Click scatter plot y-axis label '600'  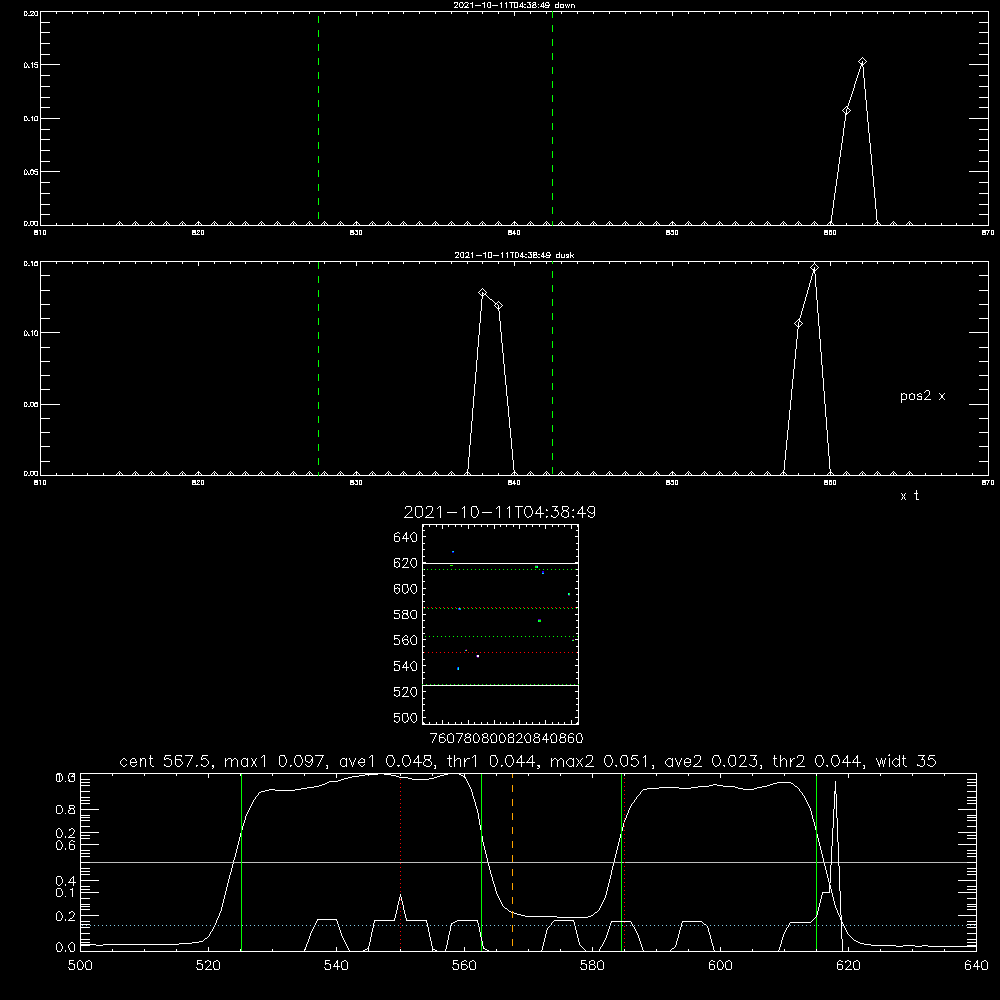click(406, 589)
